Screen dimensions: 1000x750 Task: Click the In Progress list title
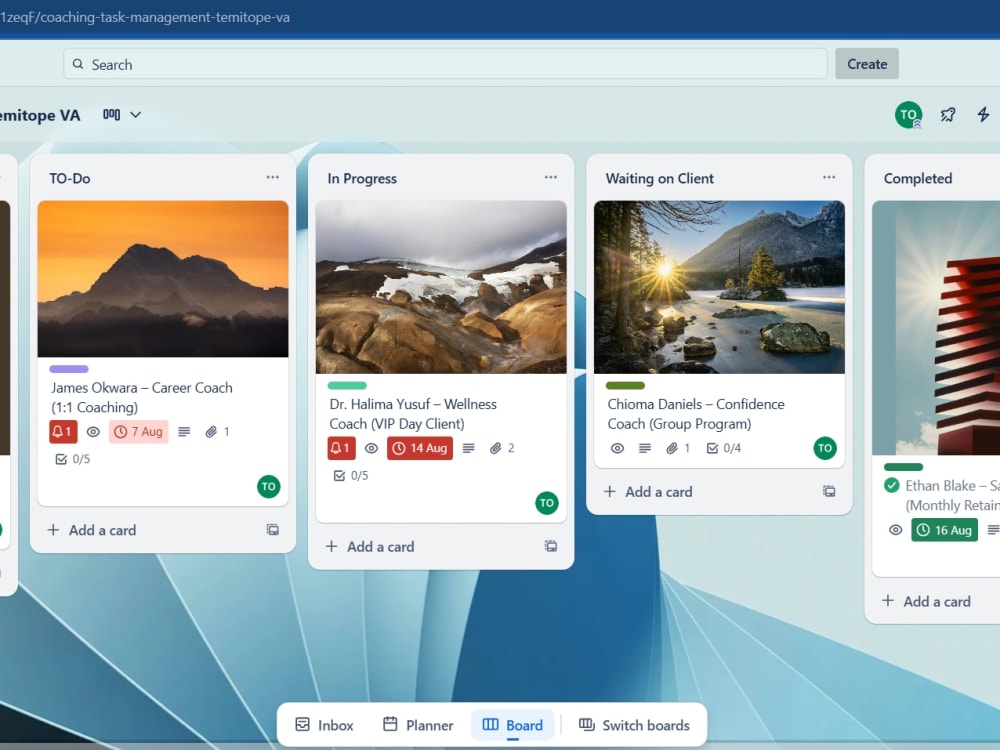(x=362, y=179)
